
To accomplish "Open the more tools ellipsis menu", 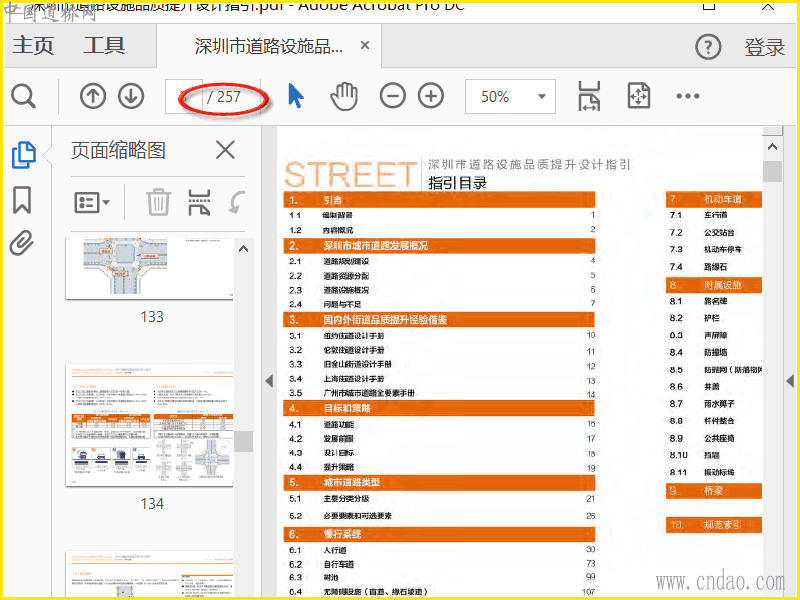I will pos(688,96).
